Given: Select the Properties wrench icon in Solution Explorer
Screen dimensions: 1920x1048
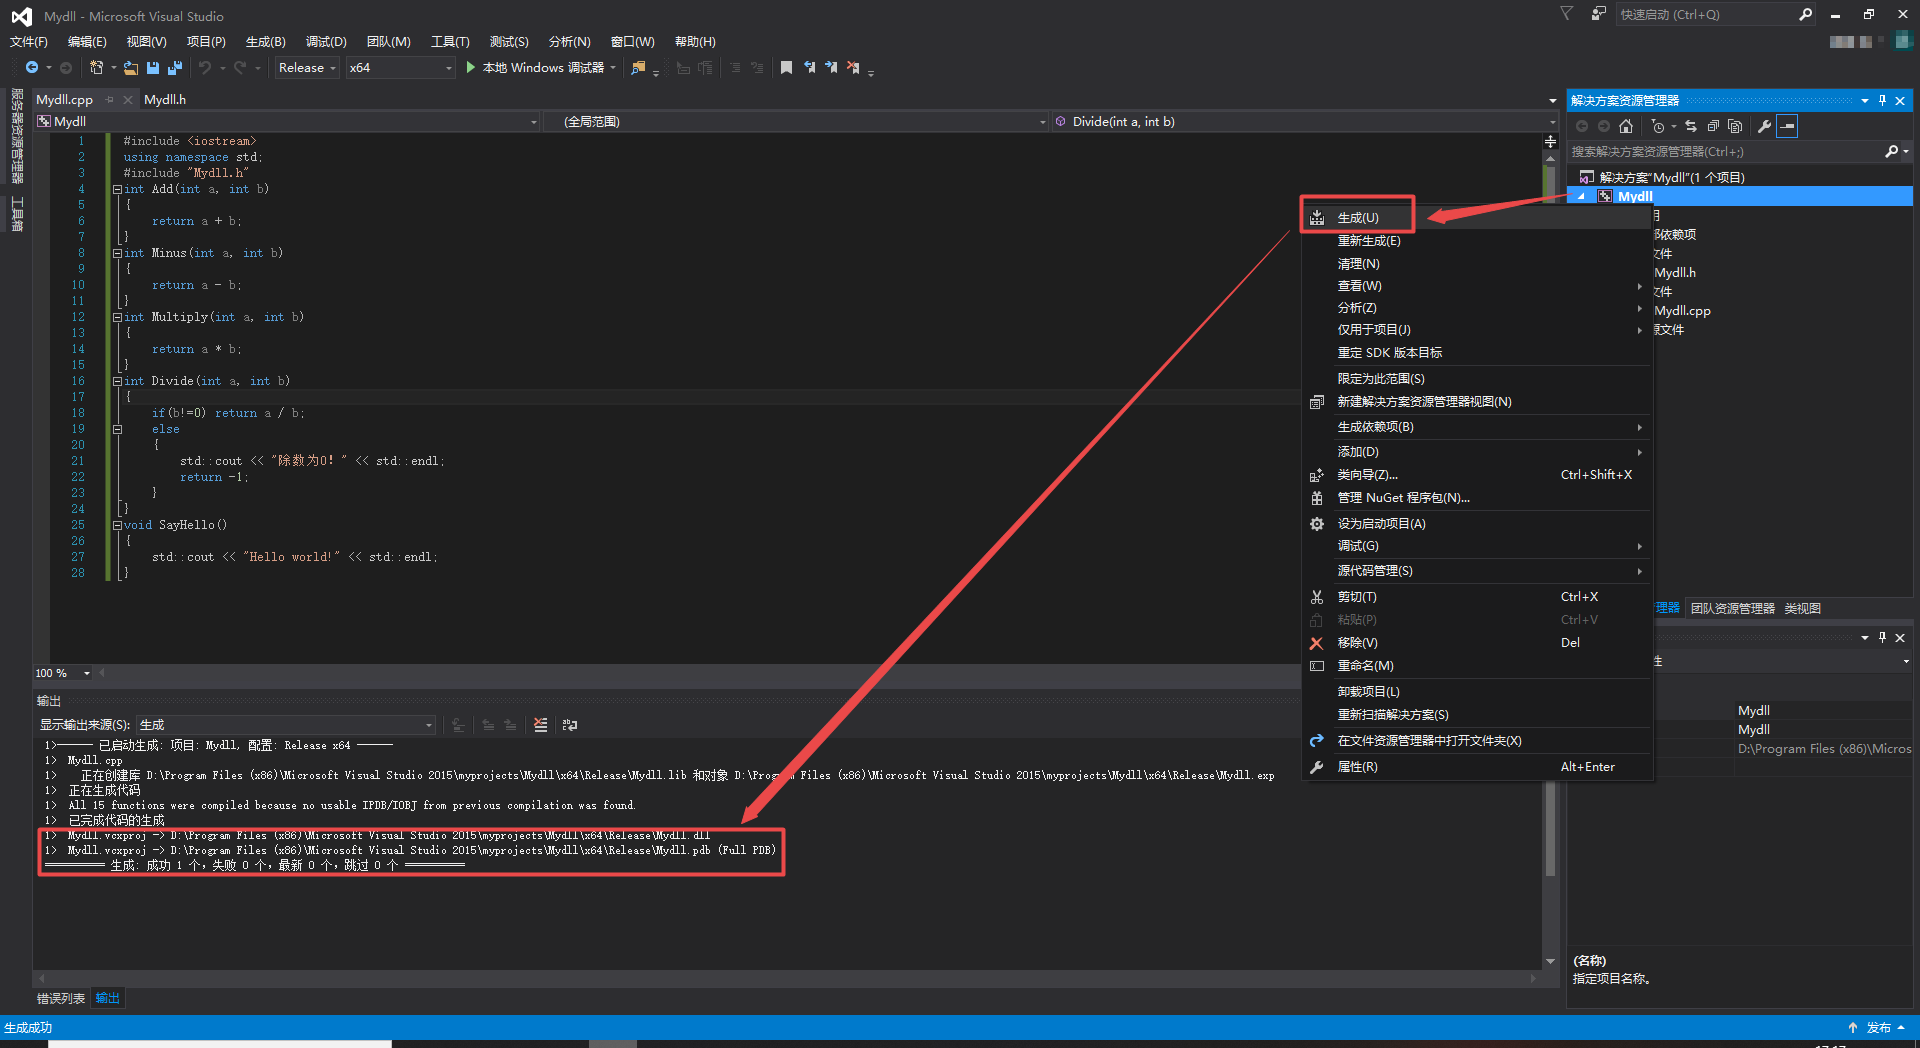Looking at the screenshot, I should (1764, 126).
